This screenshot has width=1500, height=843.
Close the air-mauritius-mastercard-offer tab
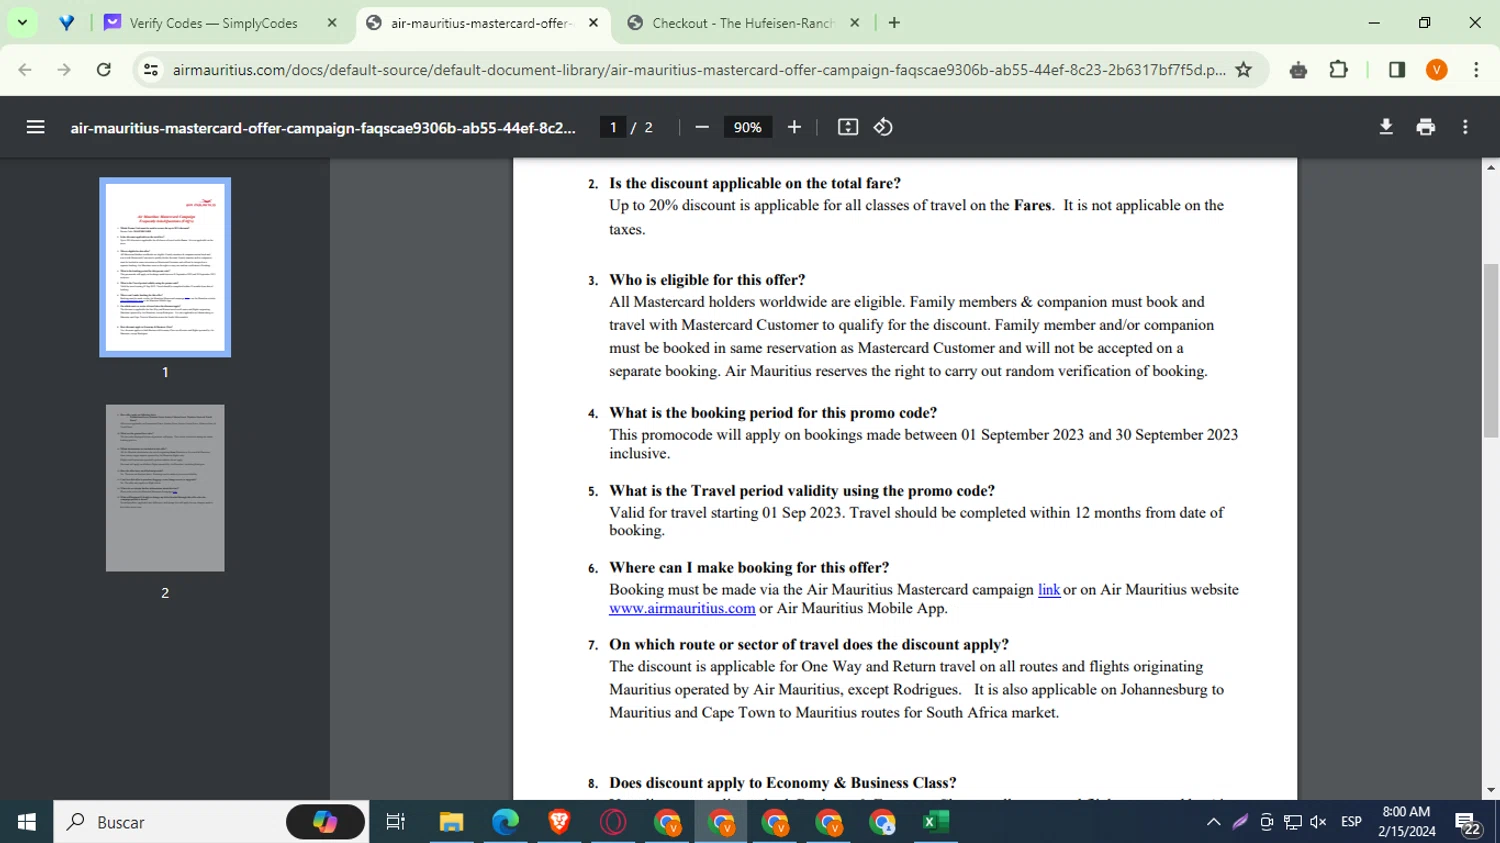[593, 23]
